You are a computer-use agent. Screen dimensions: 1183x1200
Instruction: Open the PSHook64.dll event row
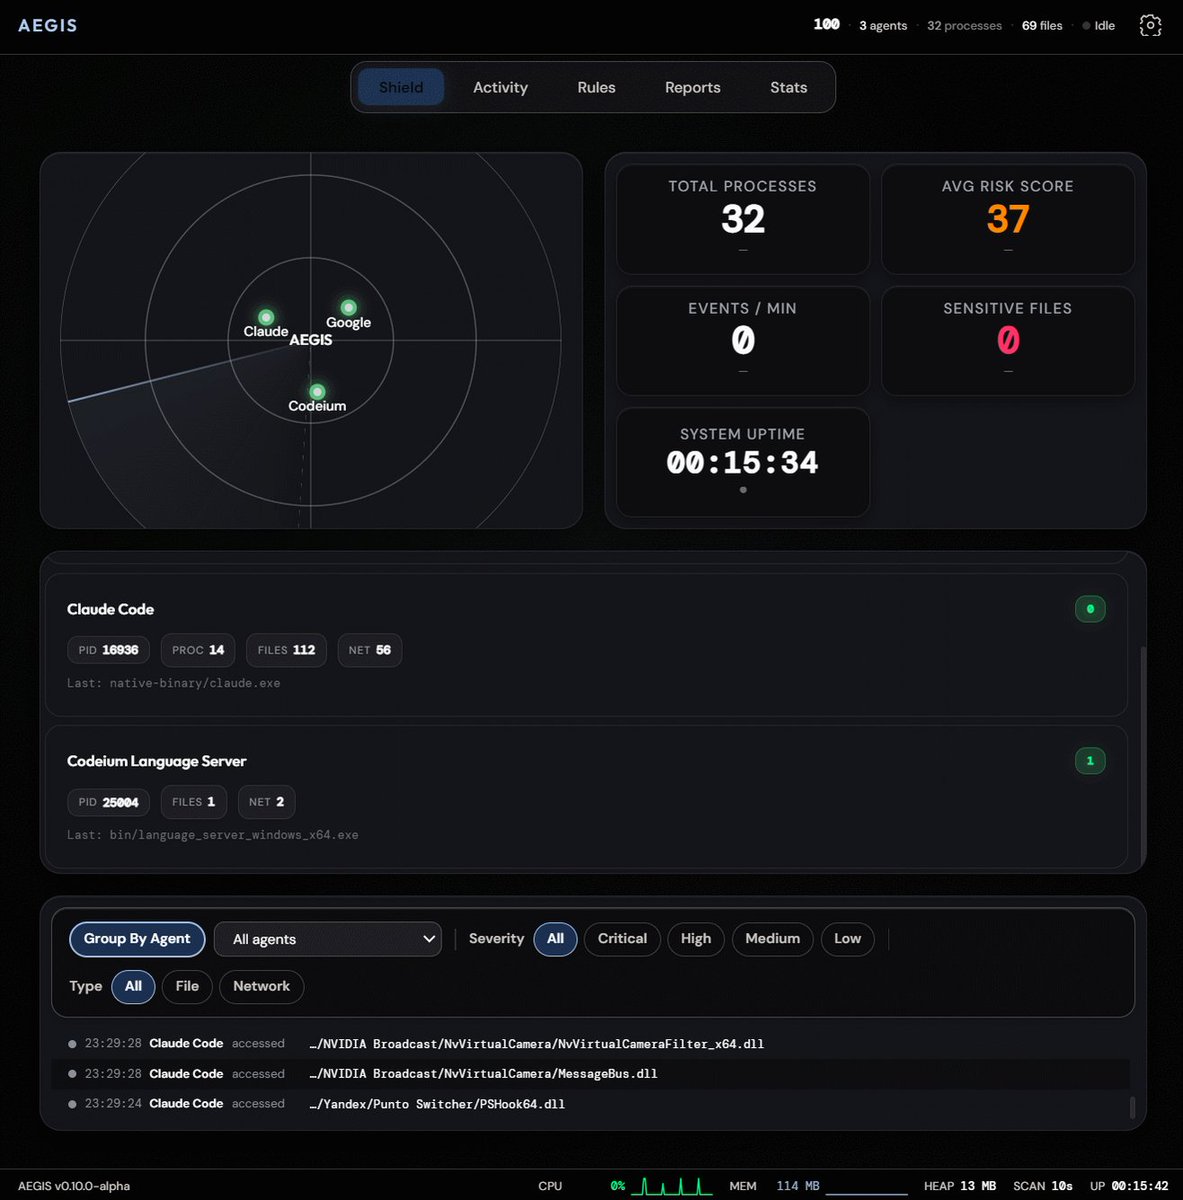(x=590, y=1104)
